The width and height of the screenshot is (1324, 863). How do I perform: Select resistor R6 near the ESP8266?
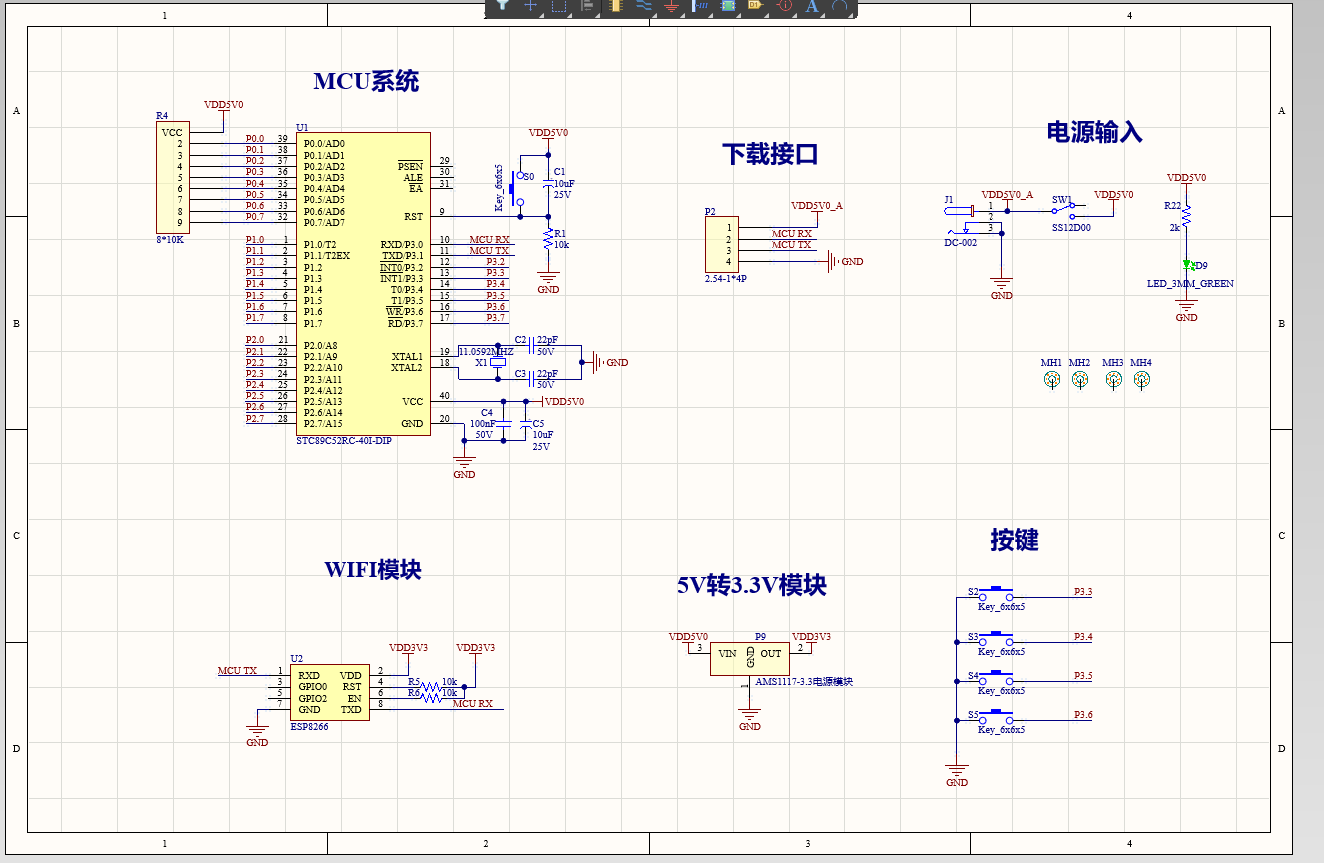pos(431,698)
